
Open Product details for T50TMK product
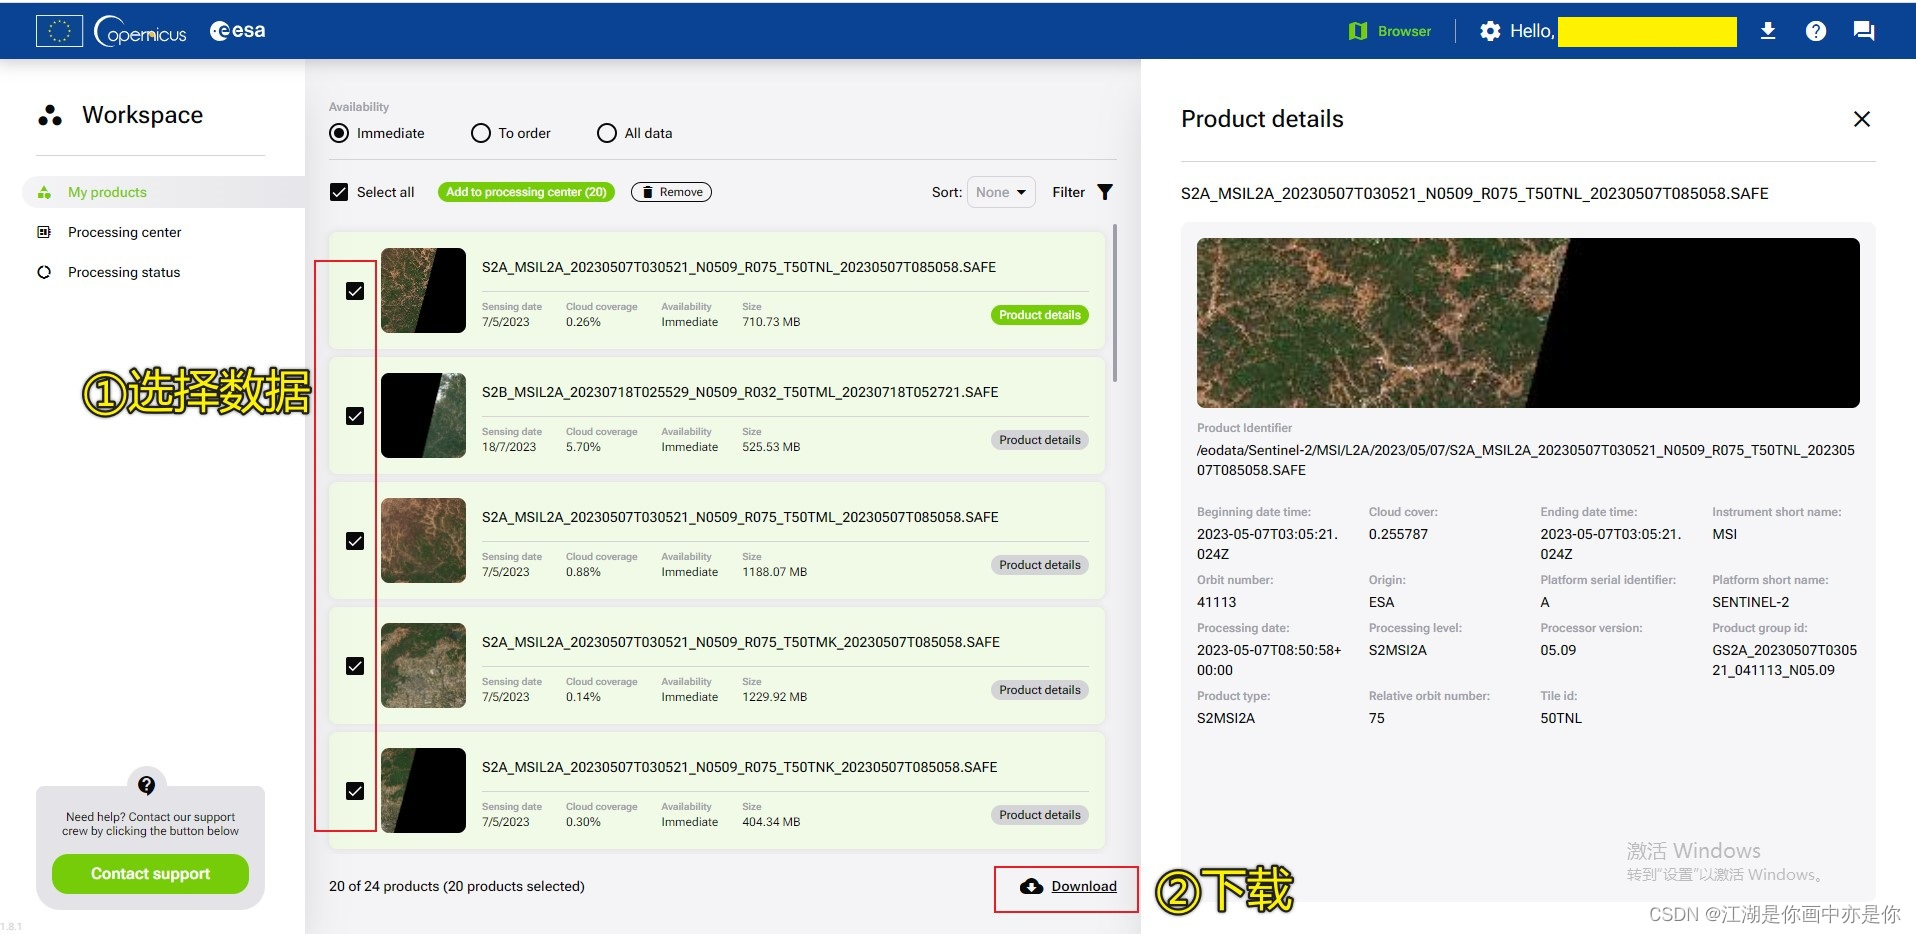(x=1040, y=690)
